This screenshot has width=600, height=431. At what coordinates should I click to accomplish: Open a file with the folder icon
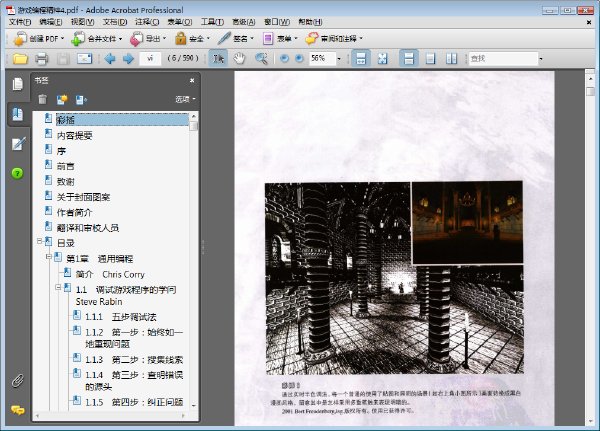pyautogui.click(x=20, y=59)
